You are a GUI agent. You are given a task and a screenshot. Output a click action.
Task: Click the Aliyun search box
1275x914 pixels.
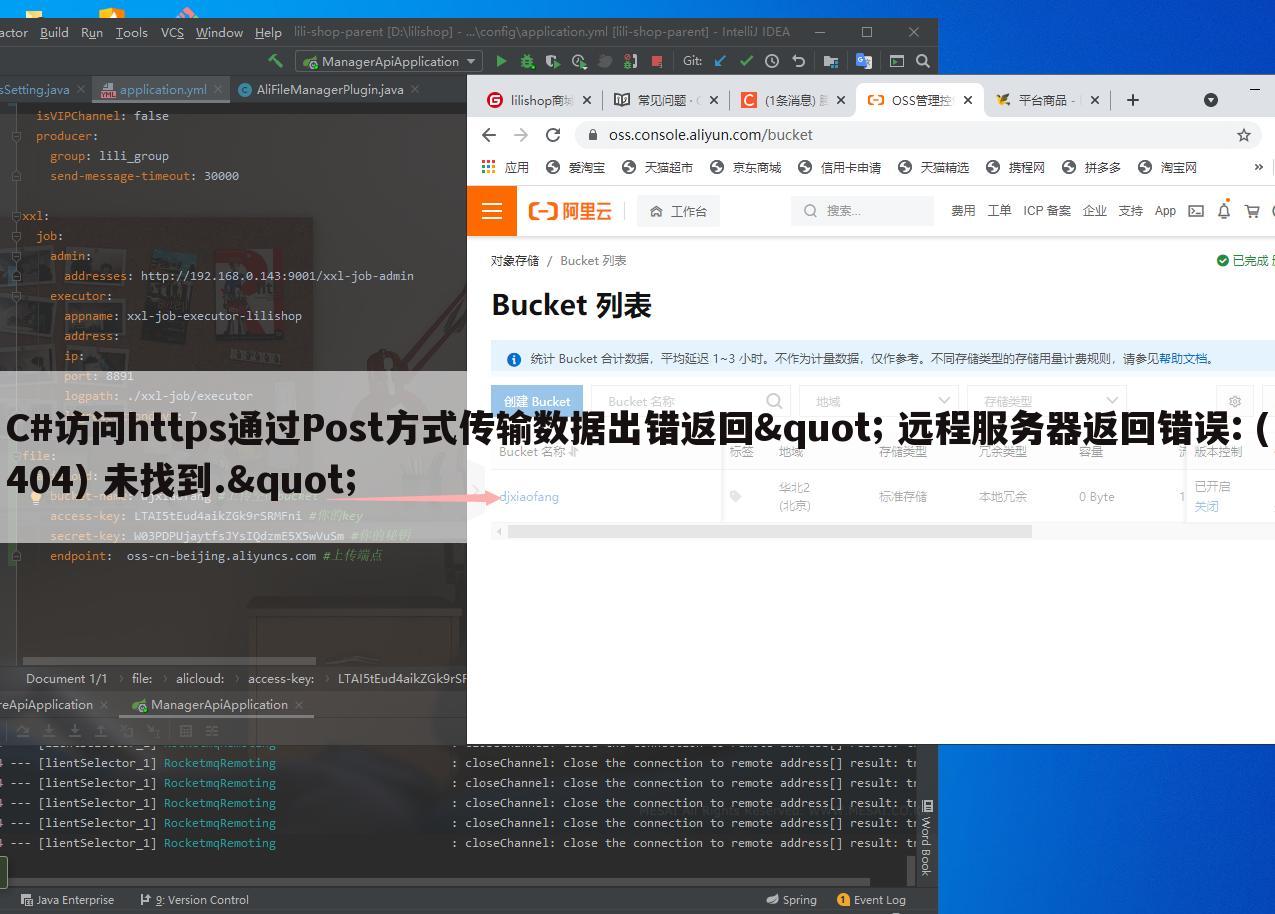(863, 211)
